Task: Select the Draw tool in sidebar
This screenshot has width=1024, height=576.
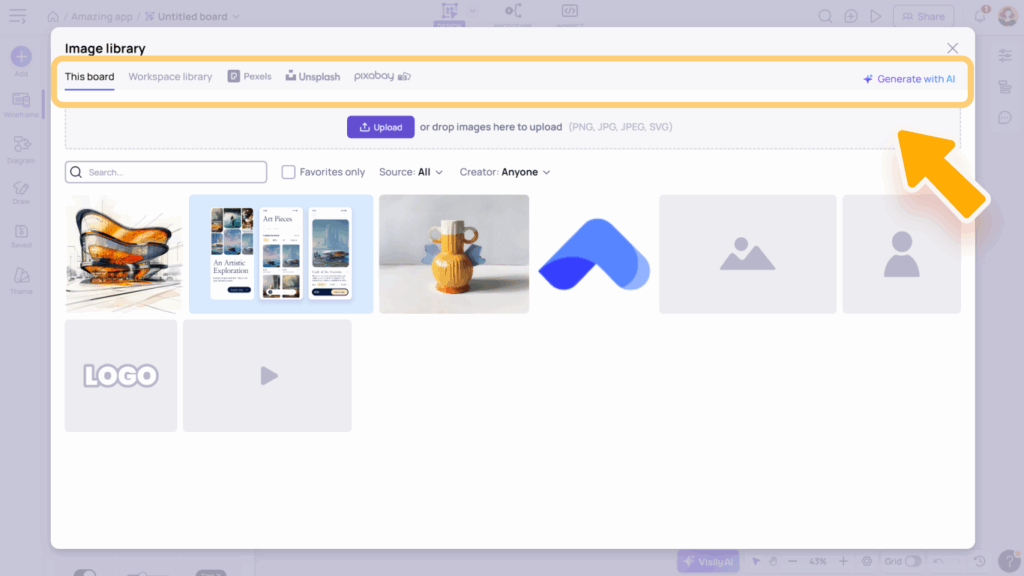Action: [21, 190]
